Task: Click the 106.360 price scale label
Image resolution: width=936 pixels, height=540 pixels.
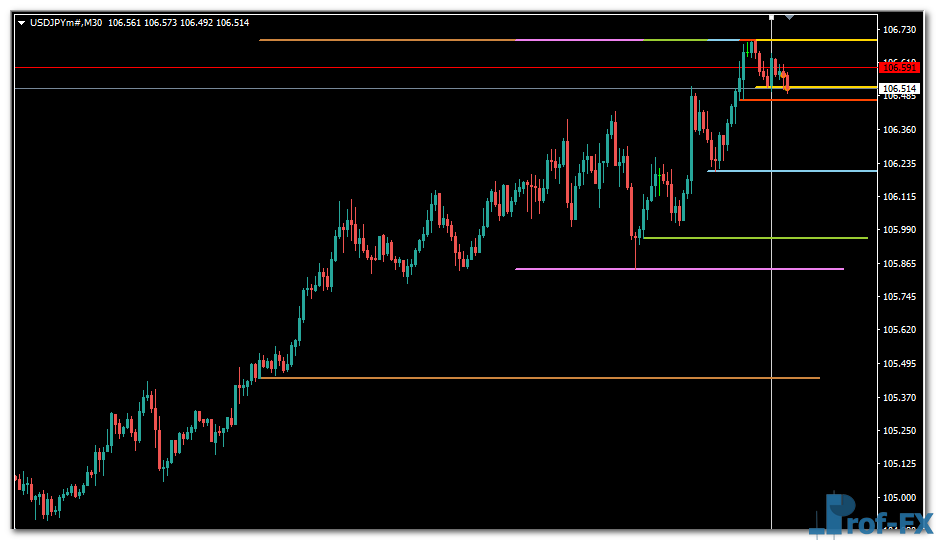Action: (899, 130)
